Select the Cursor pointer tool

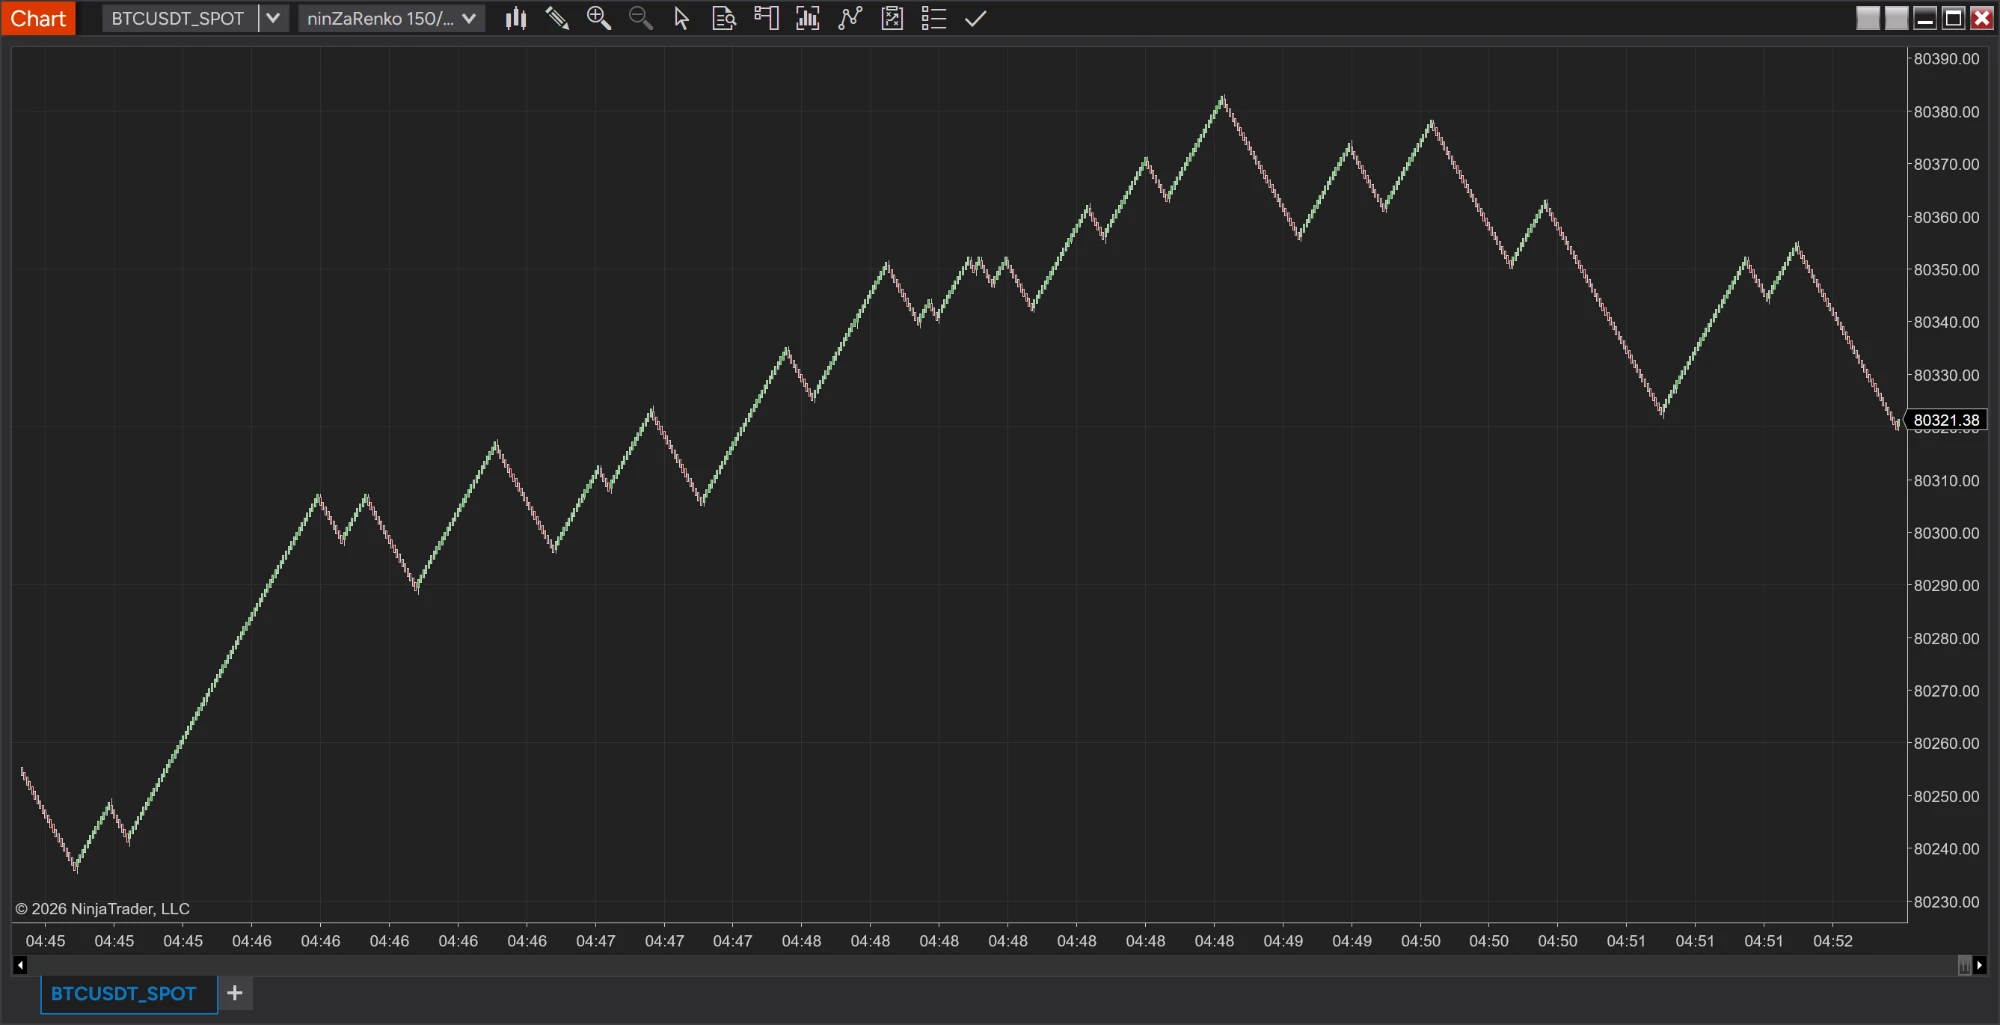coord(682,18)
